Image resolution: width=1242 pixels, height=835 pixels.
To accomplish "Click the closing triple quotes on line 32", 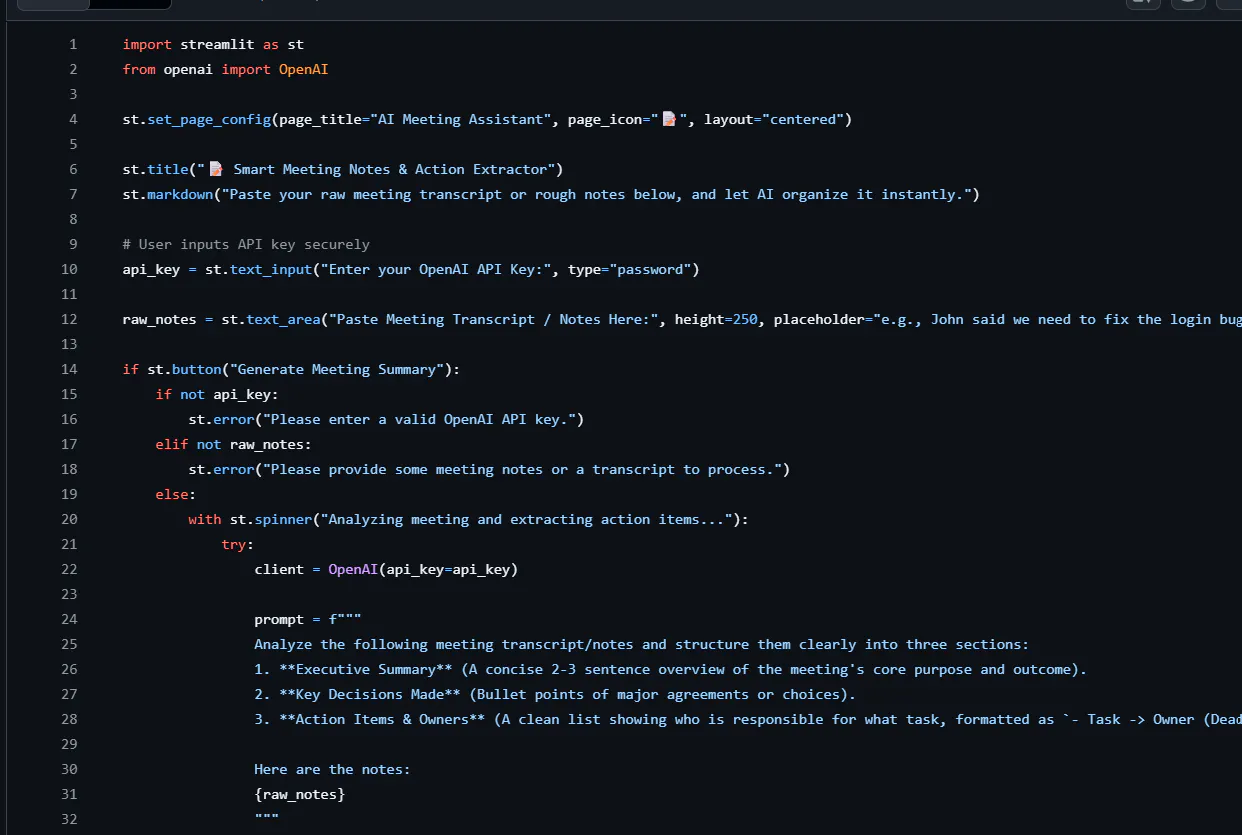I will [x=267, y=819].
